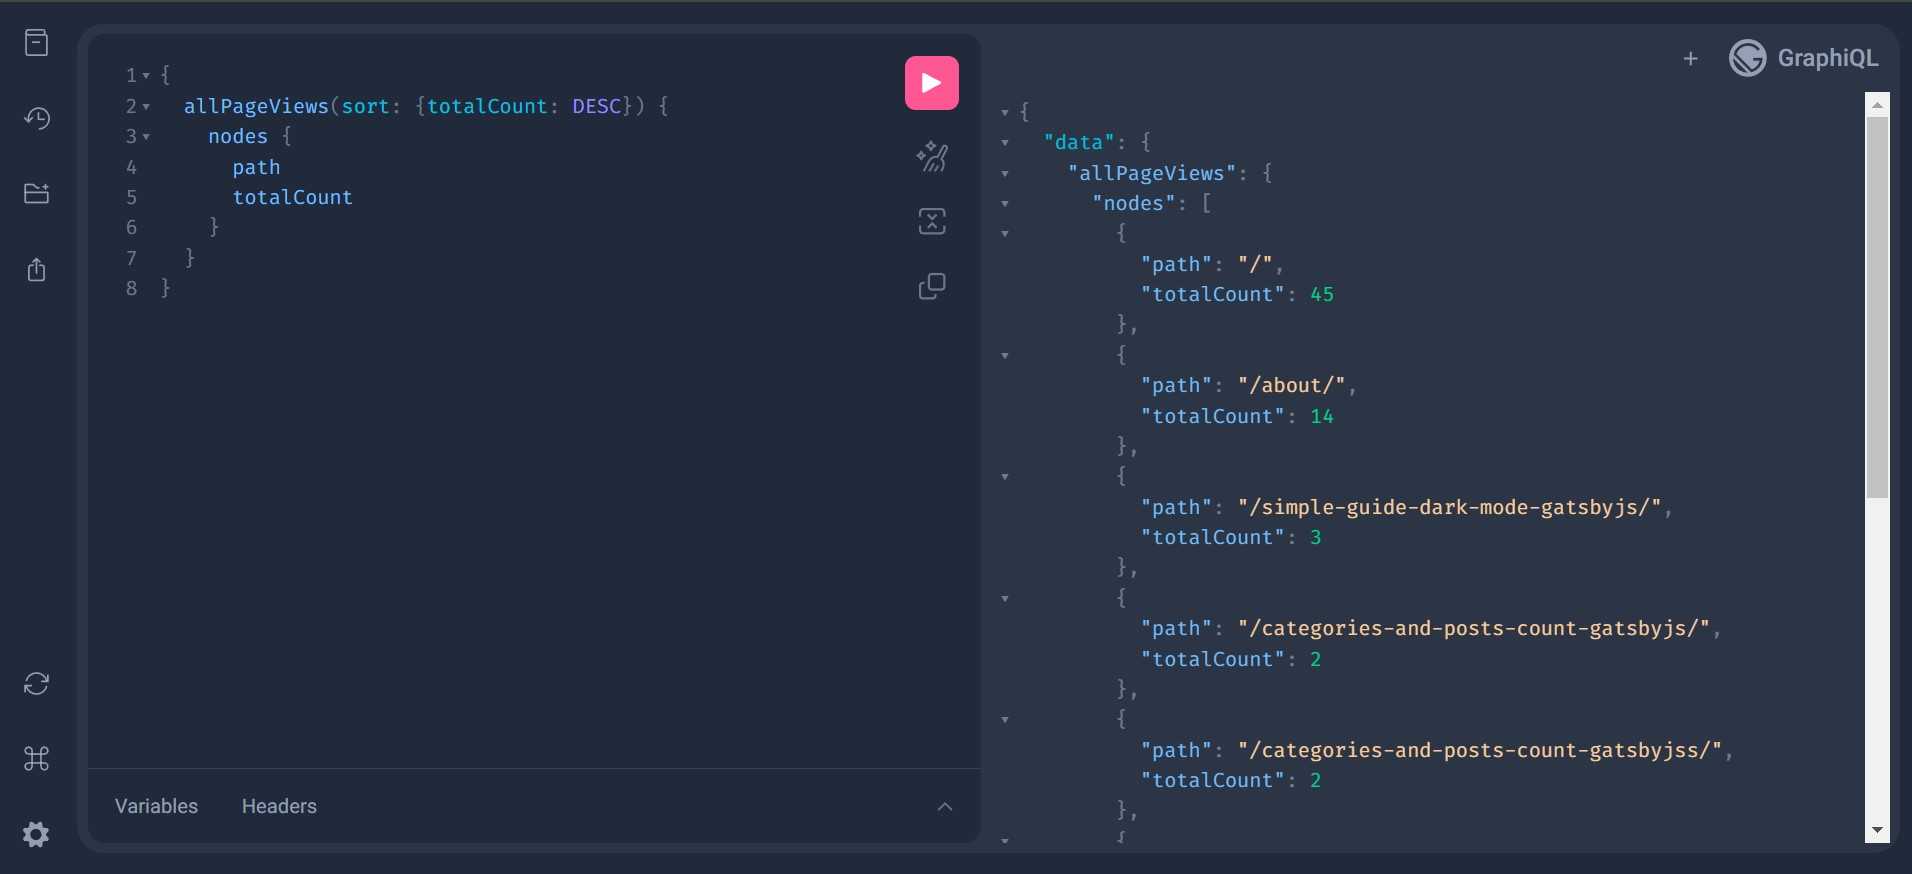Click line number 8 in query gutter
Viewport: 1912px width, 874px height.
(x=131, y=288)
